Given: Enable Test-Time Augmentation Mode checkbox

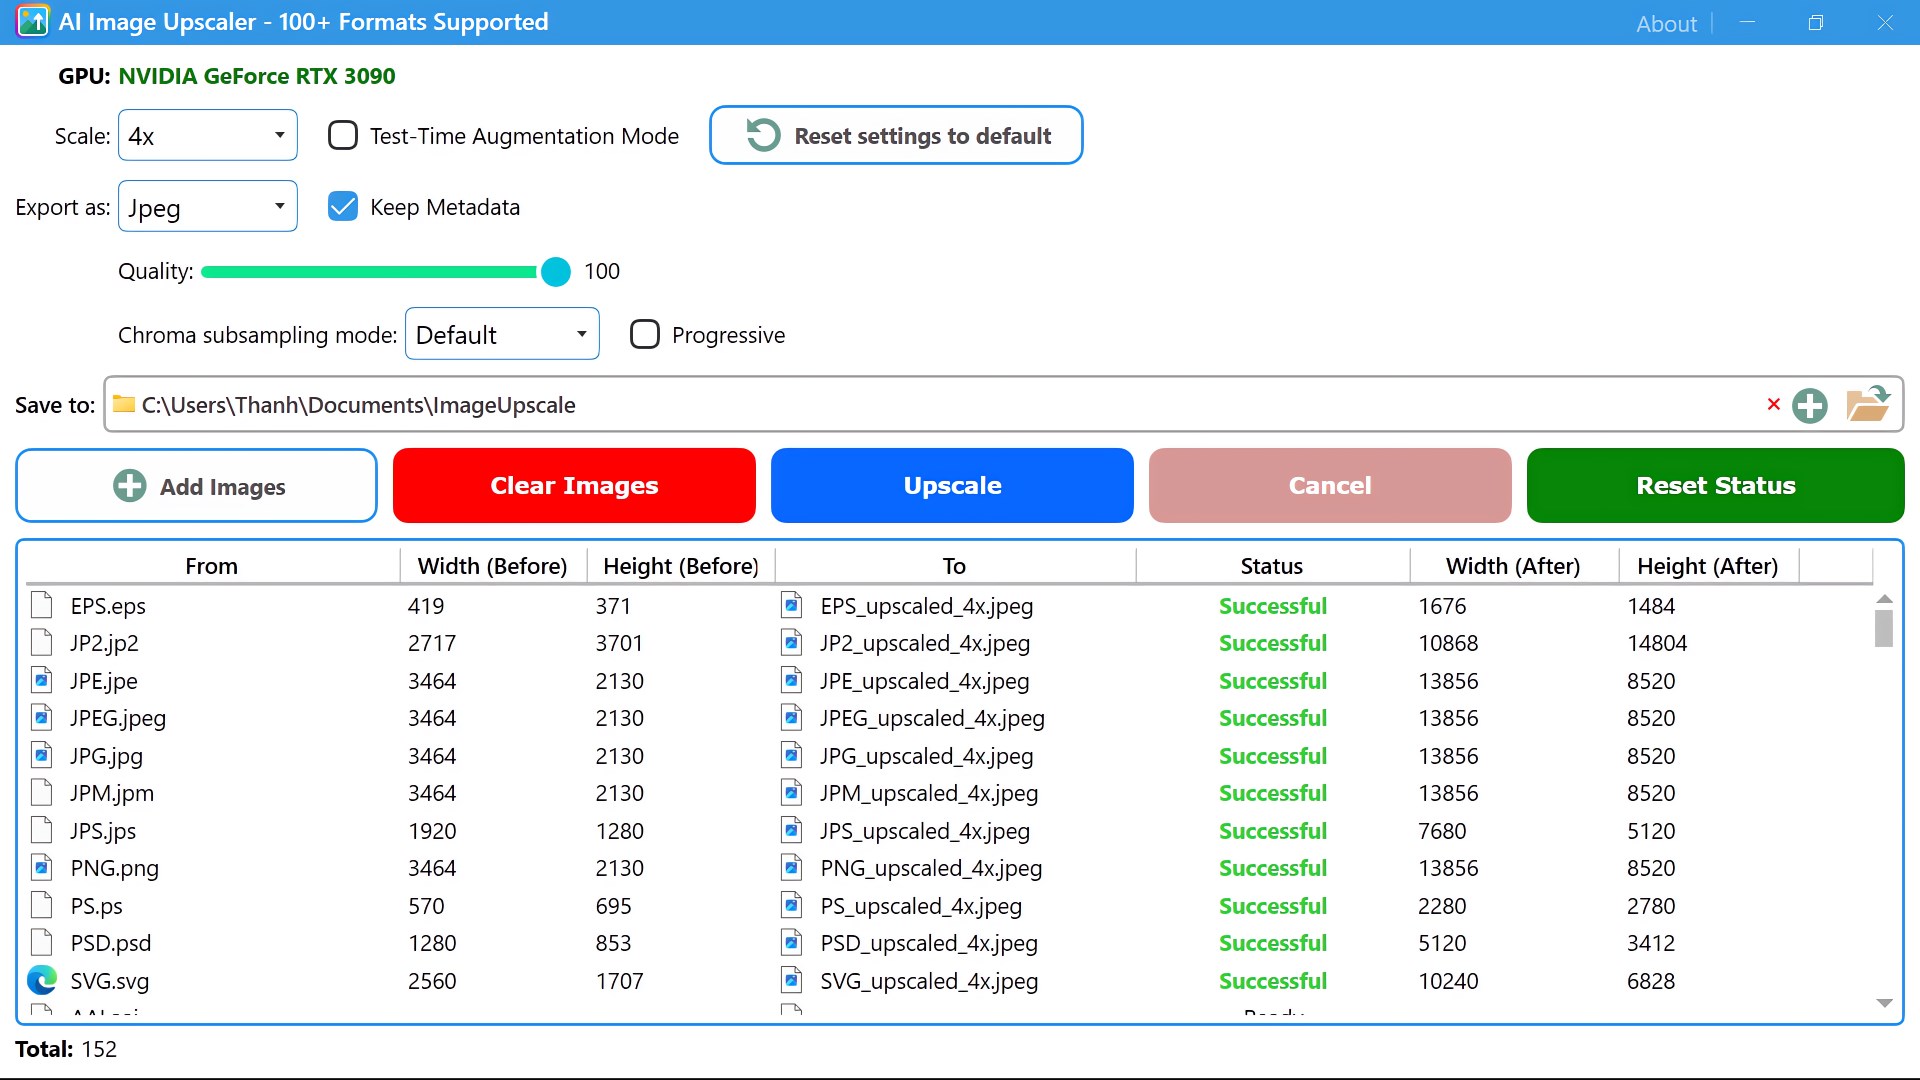Looking at the screenshot, I should [343, 135].
